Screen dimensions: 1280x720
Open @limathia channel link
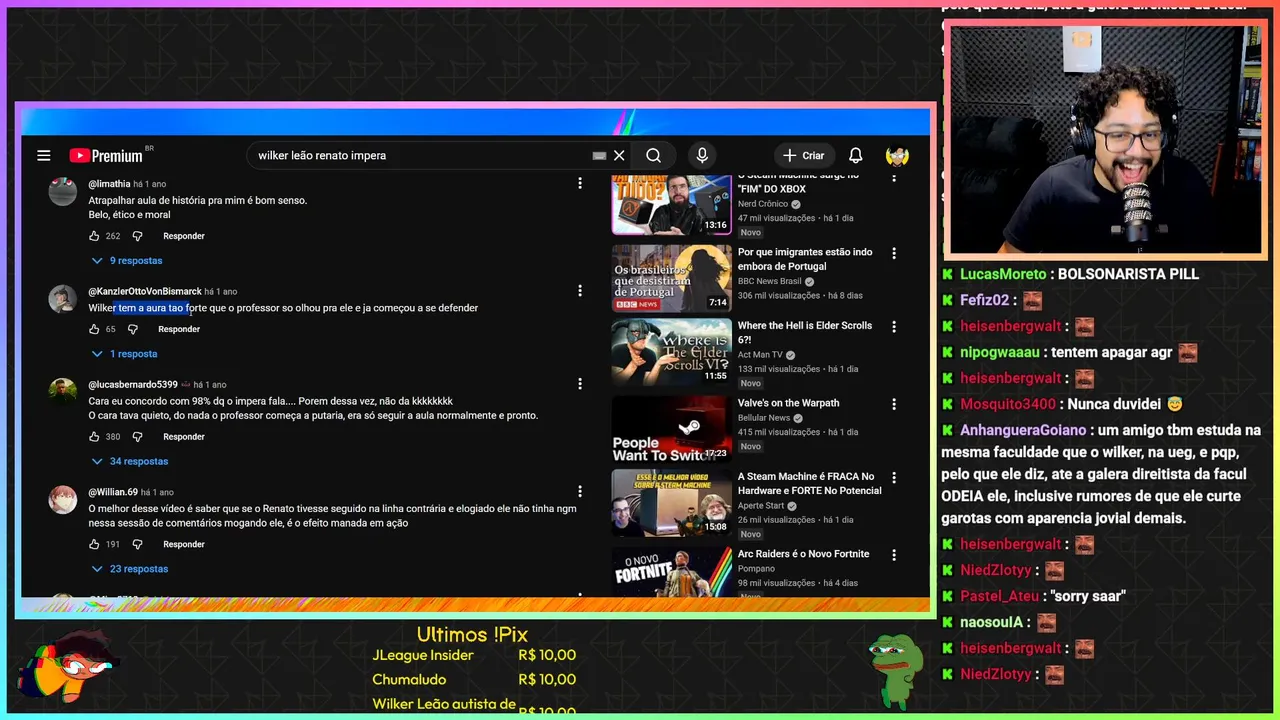(109, 184)
